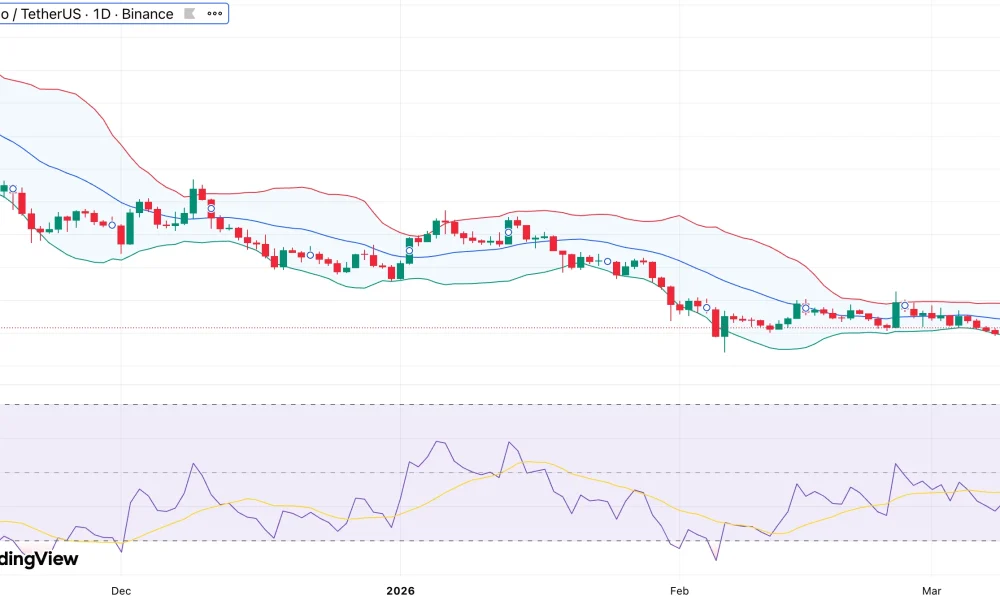Click the 2026 label on the time axis
The width and height of the screenshot is (1000, 600).
(x=401, y=591)
